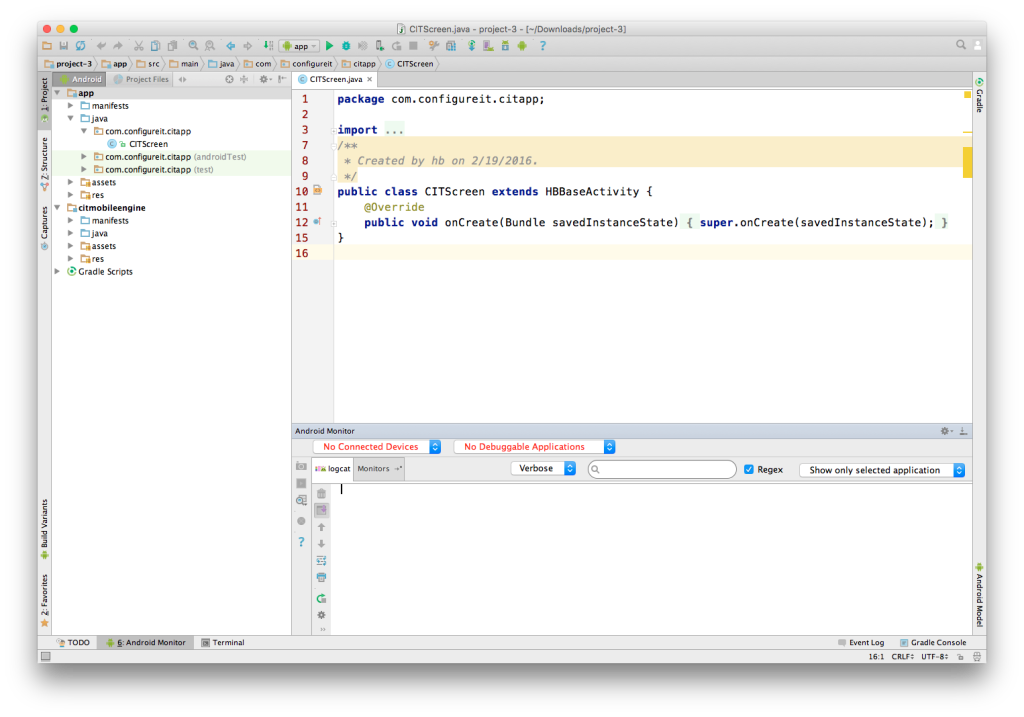Toggle the Regex checkbox
Viewport: 1024px width, 717px height.
point(749,469)
